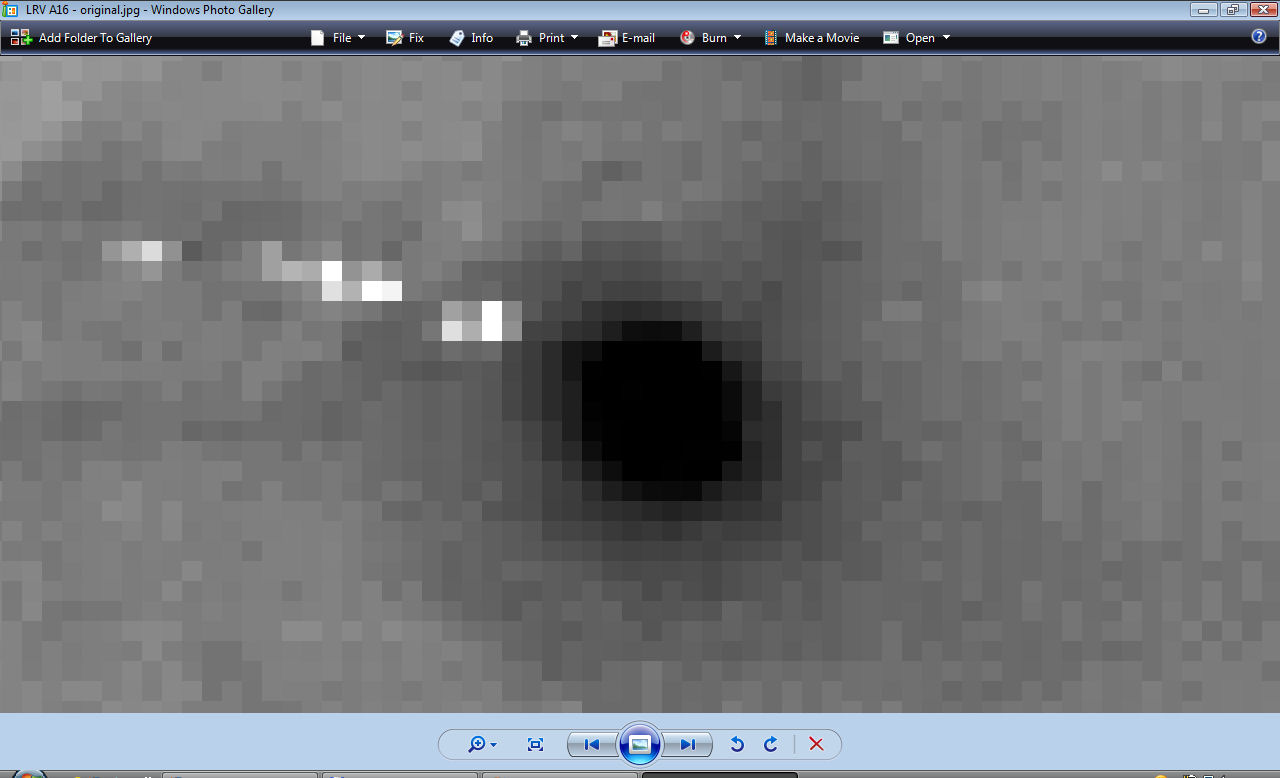Image resolution: width=1280 pixels, height=778 pixels.
Task: Open the File dropdown menu
Action: tap(338, 38)
